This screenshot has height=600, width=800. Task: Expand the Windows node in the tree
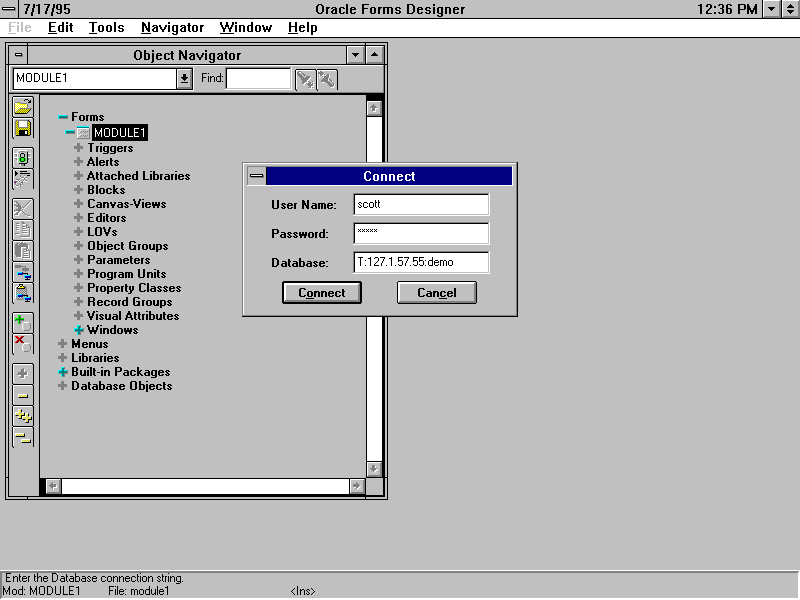coord(79,330)
